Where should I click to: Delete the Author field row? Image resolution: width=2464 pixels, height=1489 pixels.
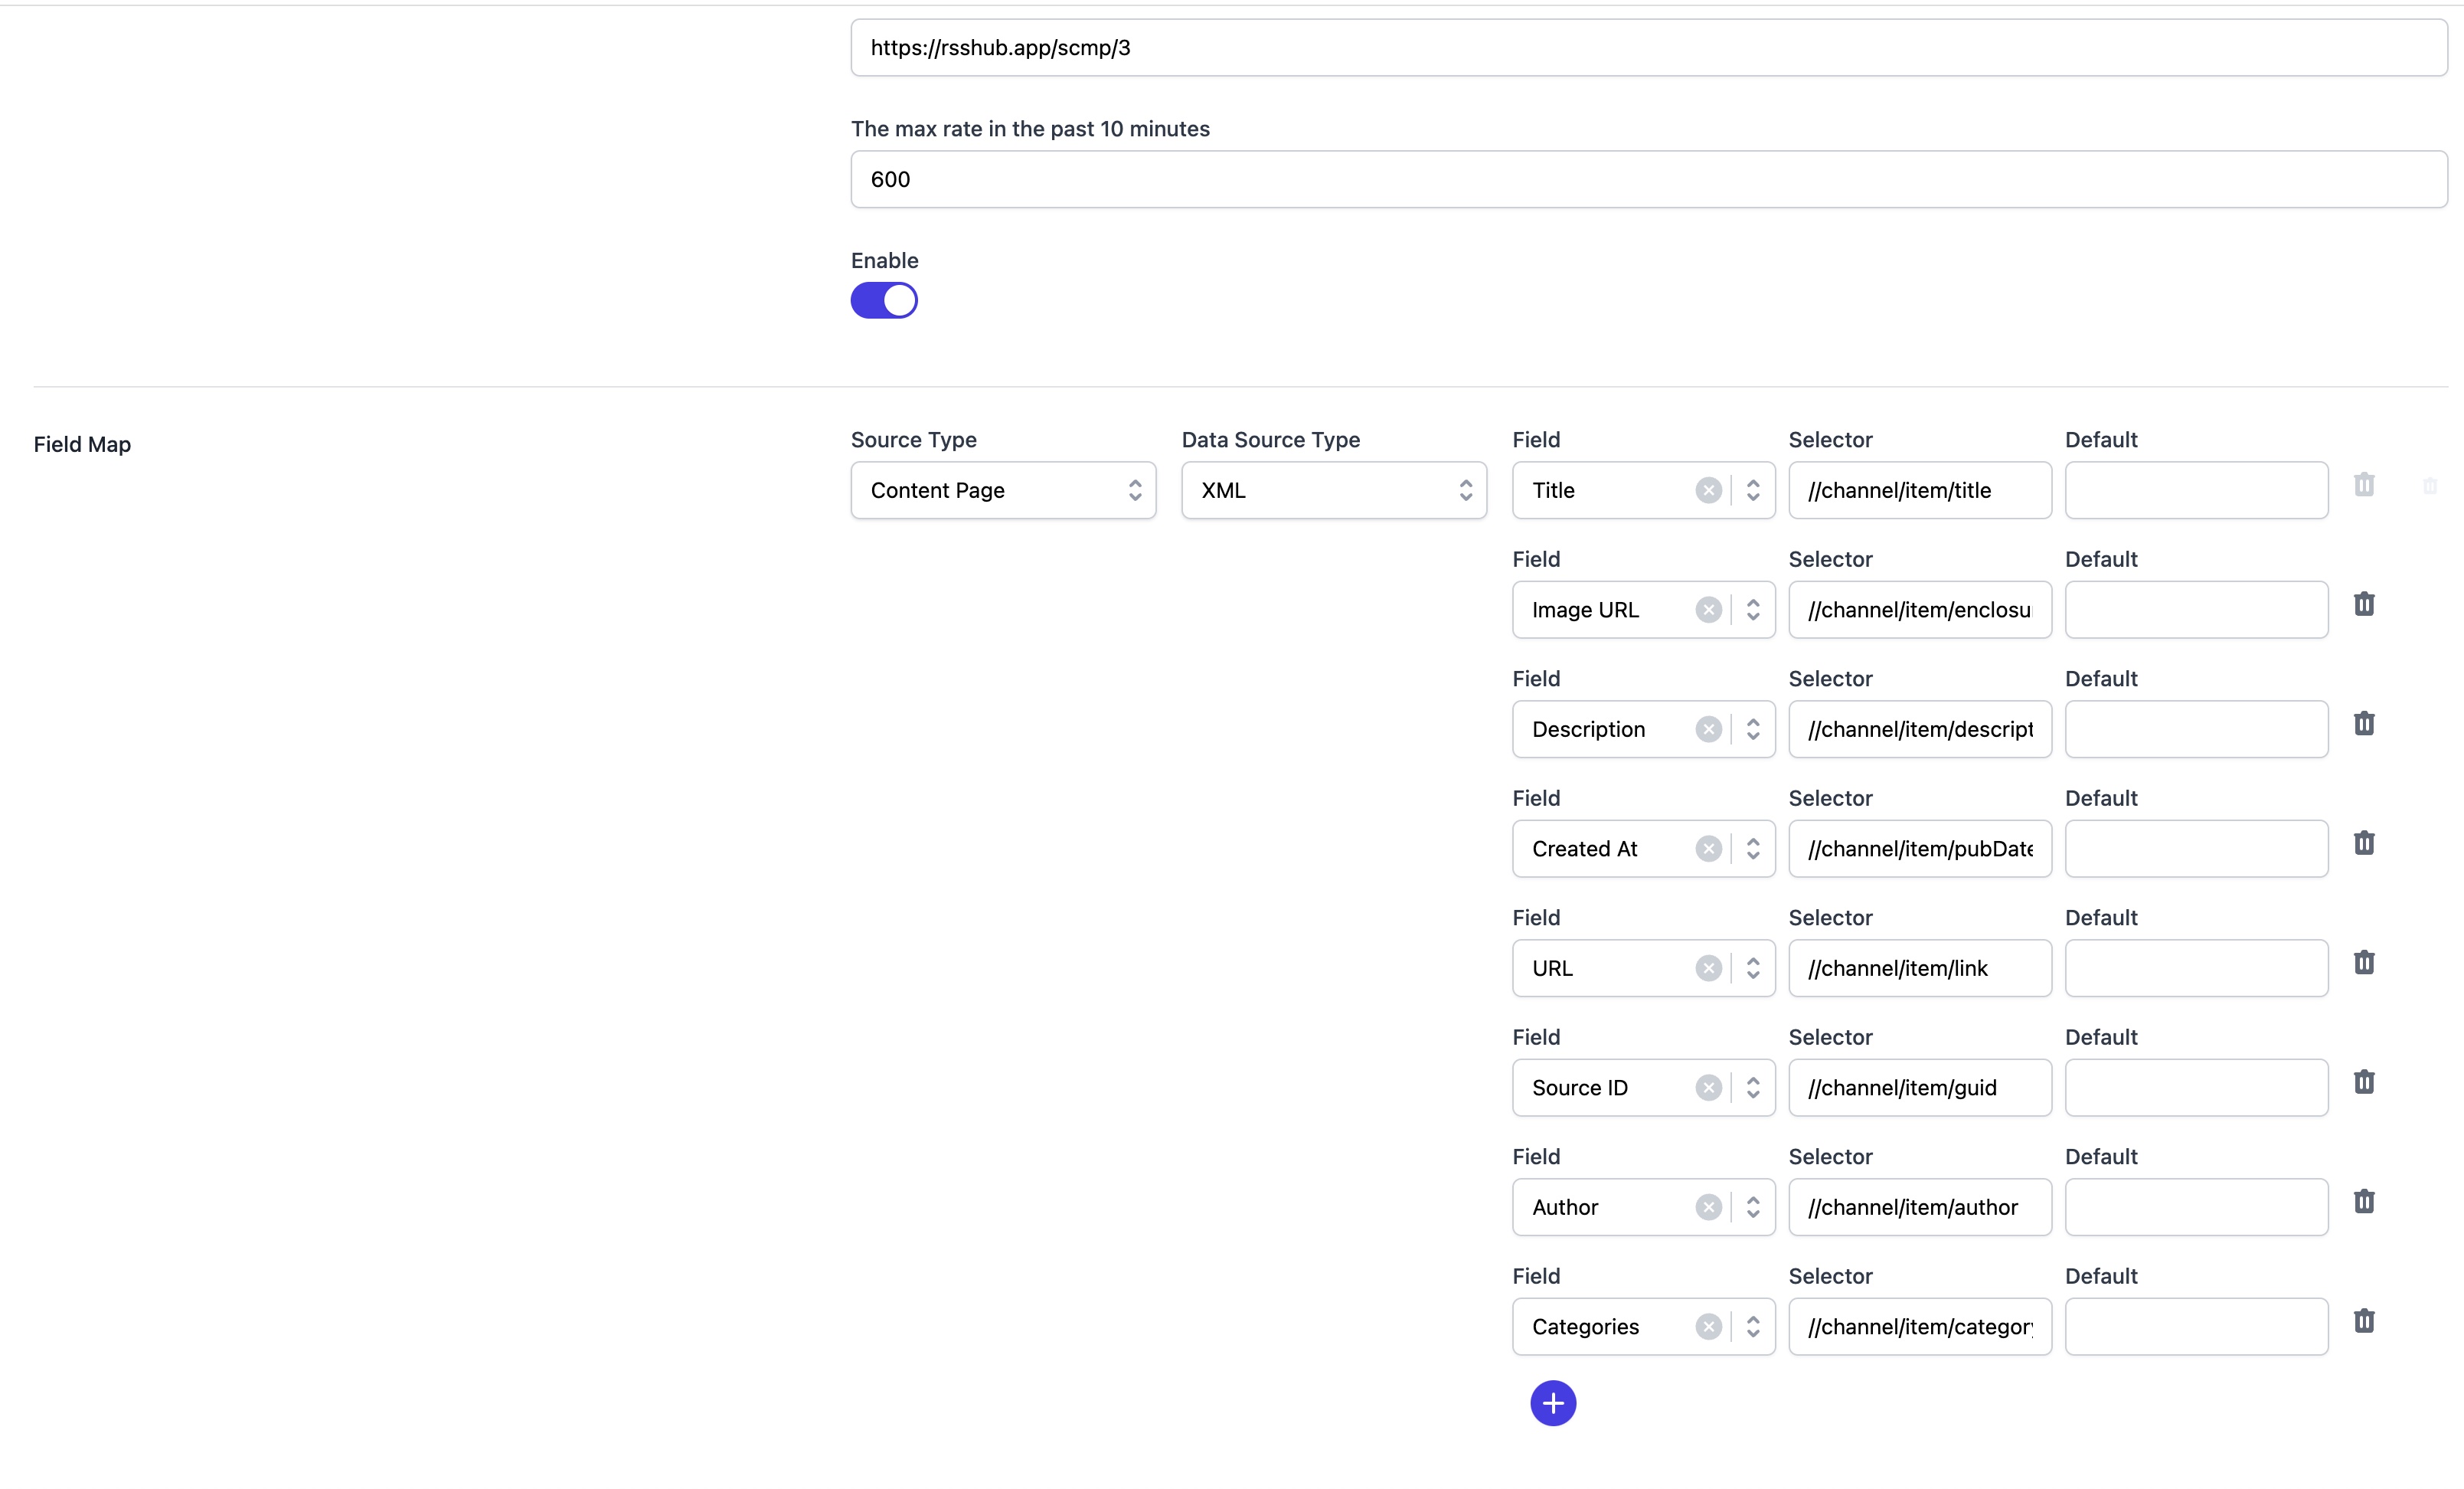pyautogui.click(x=2363, y=1201)
